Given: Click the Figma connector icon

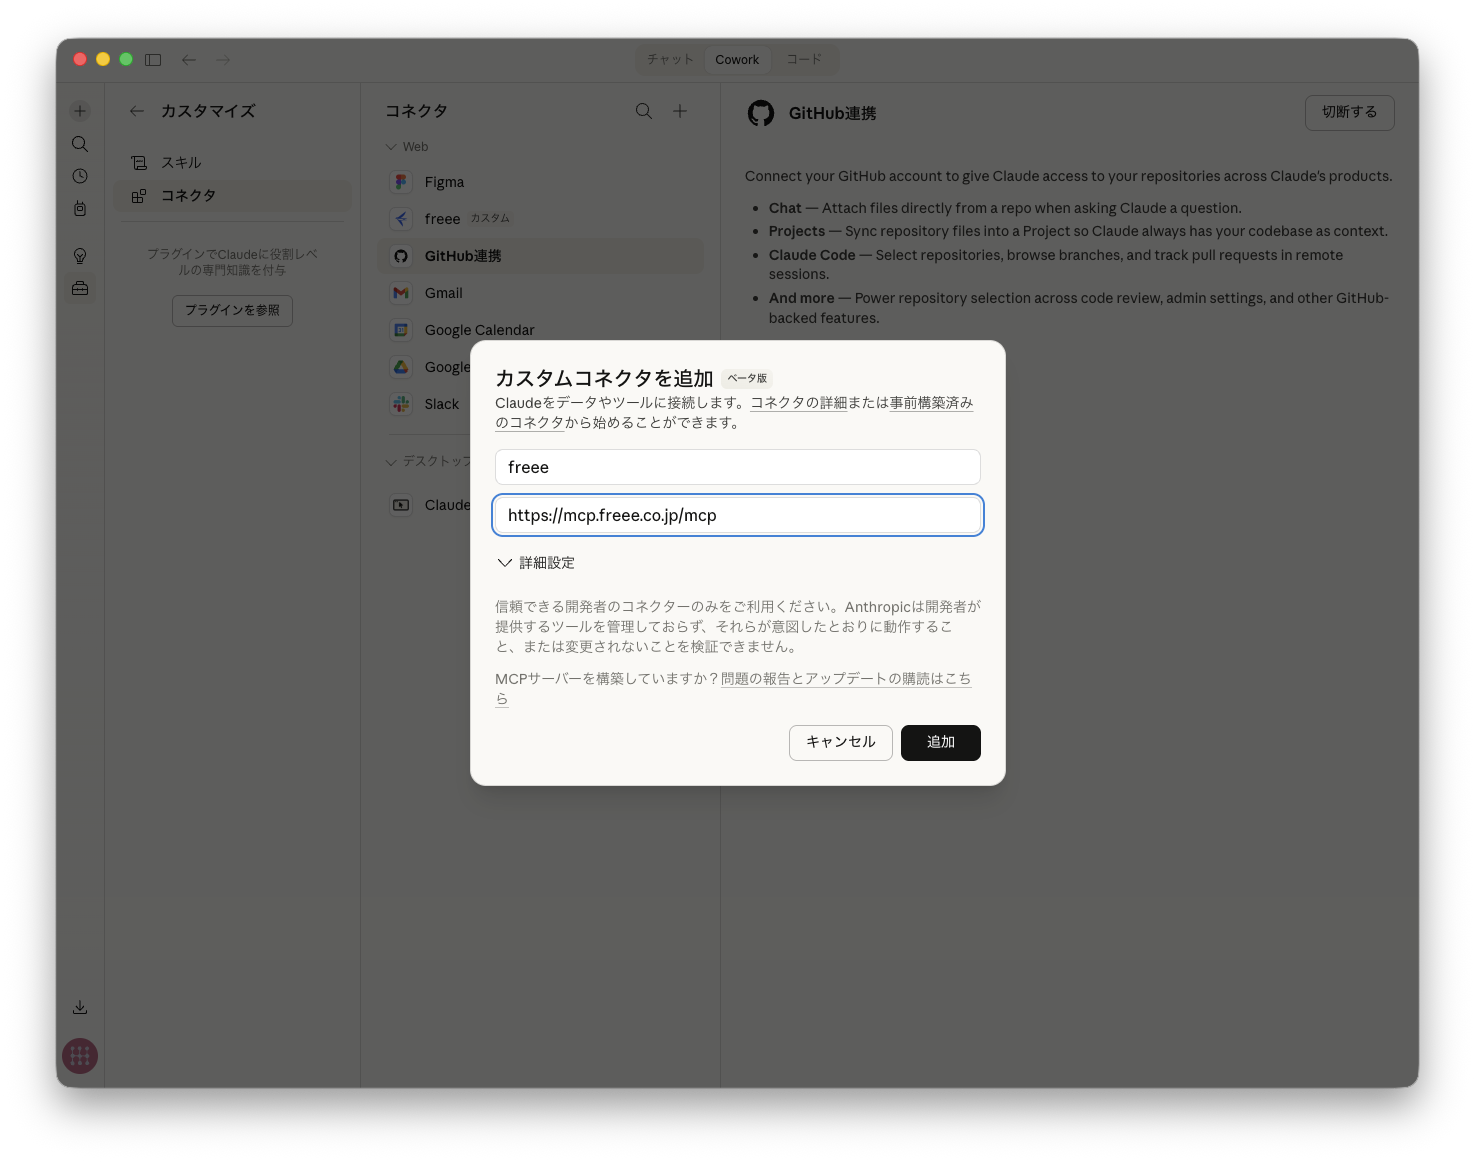Looking at the screenshot, I should 401,182.
